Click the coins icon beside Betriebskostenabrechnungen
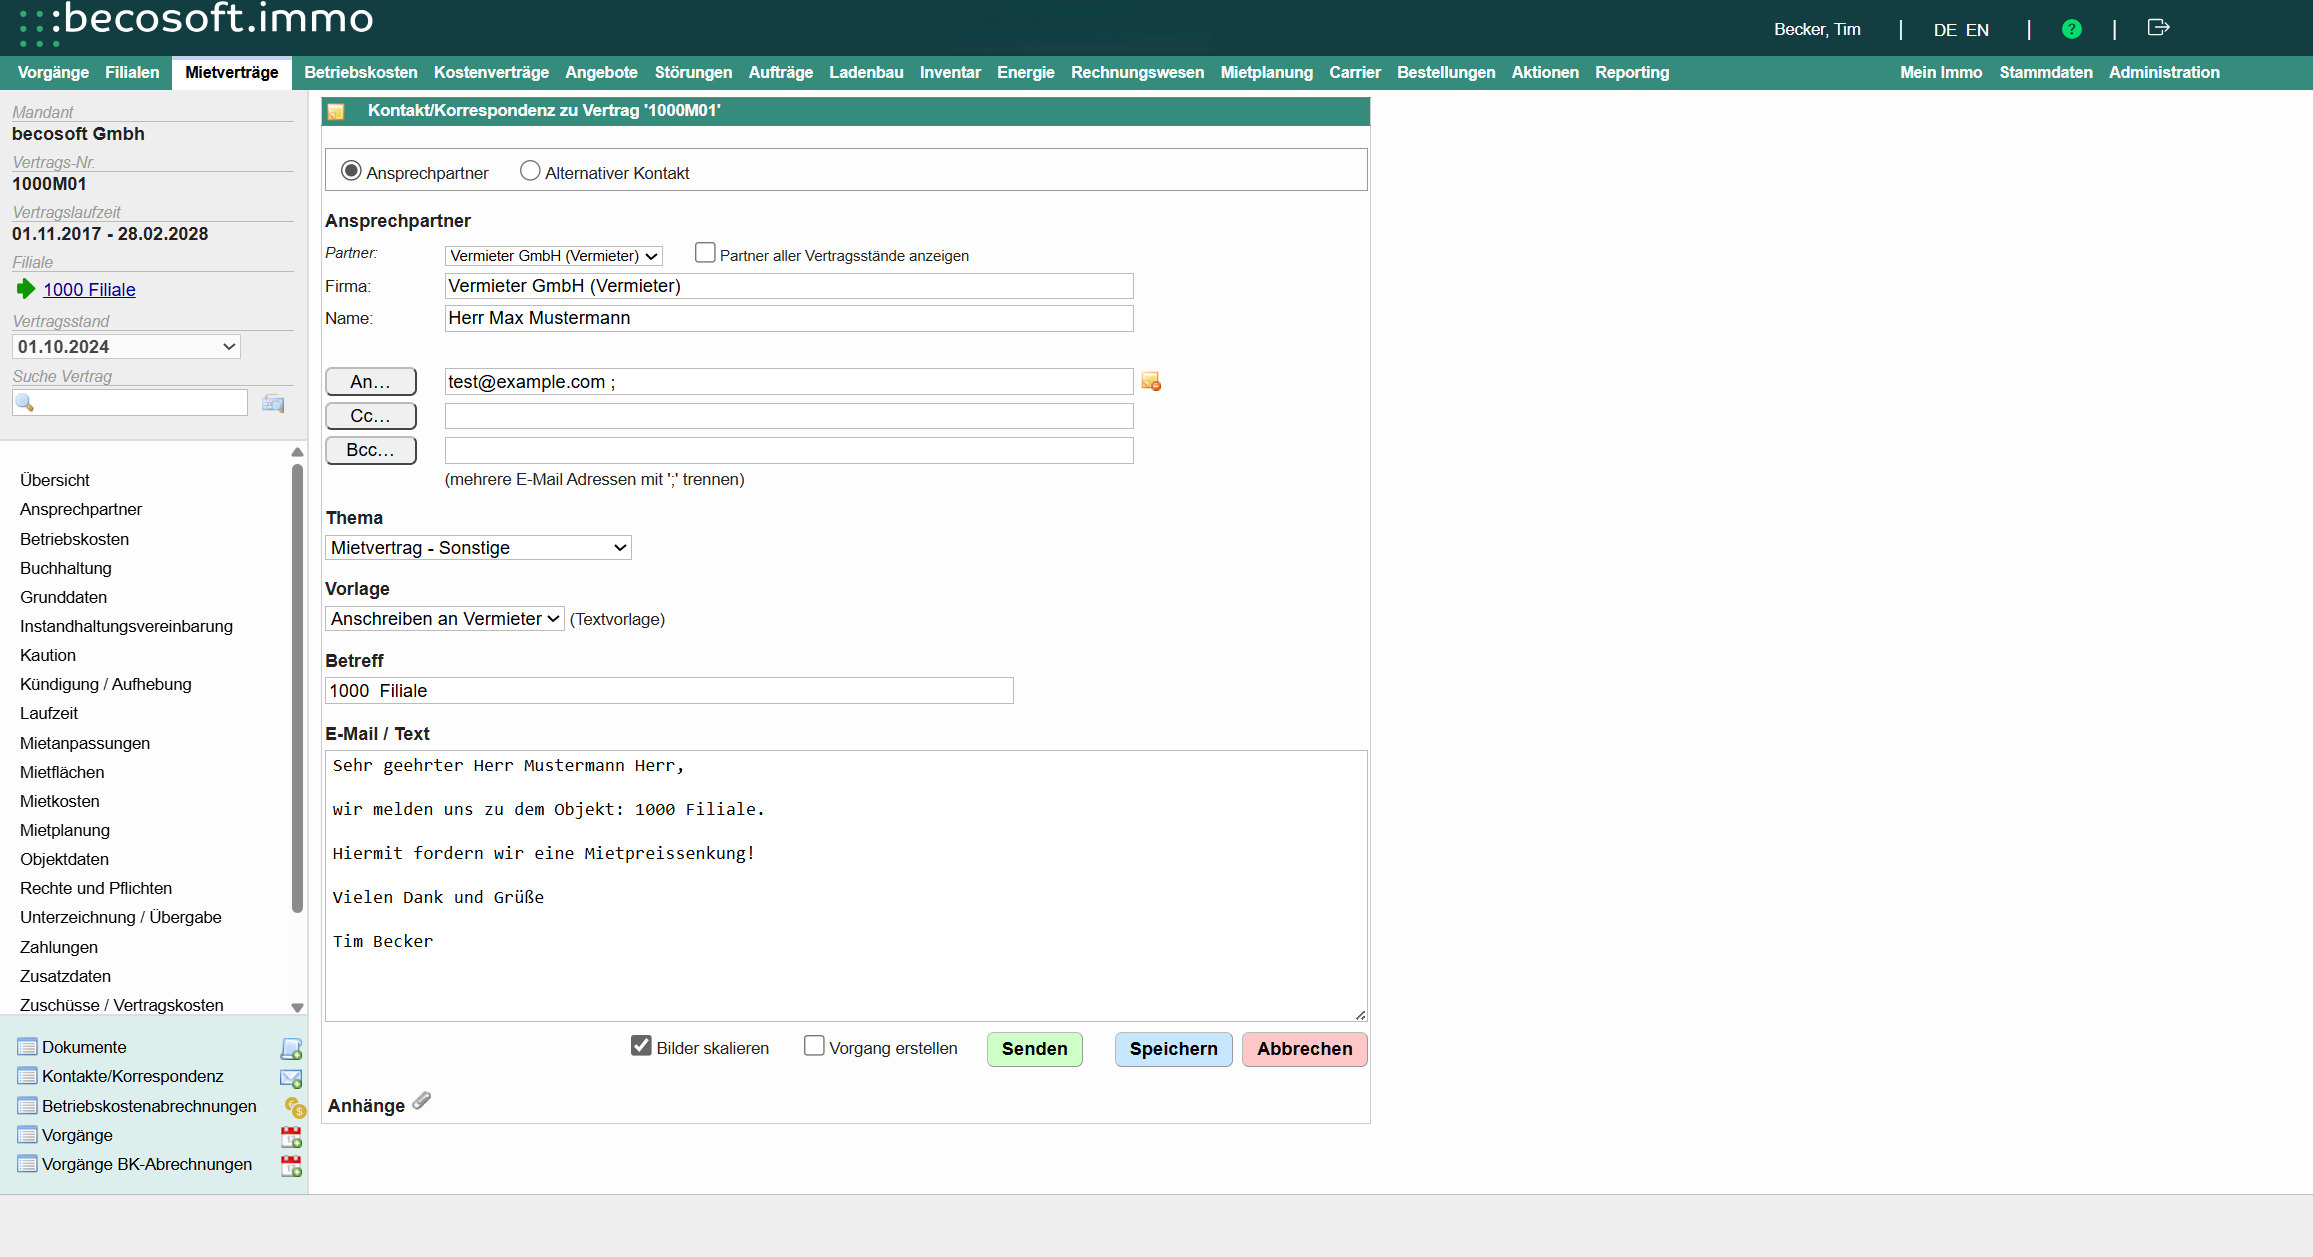The width and height of the screenshot is (2313, 1257). [x=294, y=1107]
